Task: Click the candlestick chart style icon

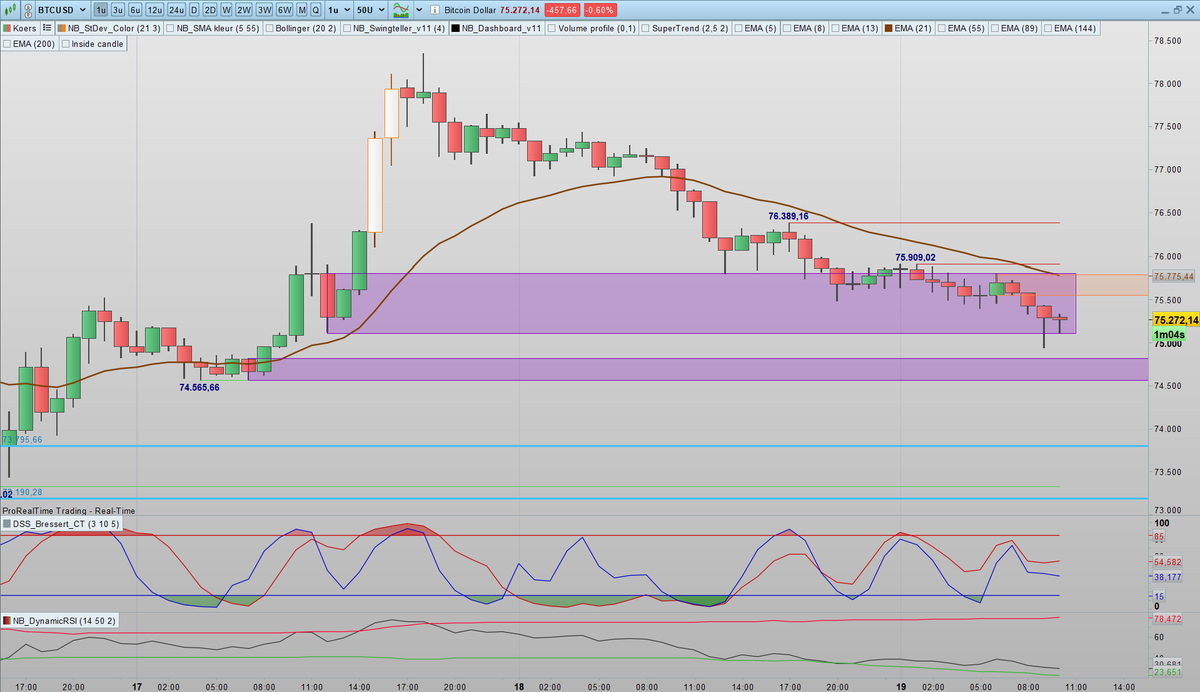Action: click(11, 10)
